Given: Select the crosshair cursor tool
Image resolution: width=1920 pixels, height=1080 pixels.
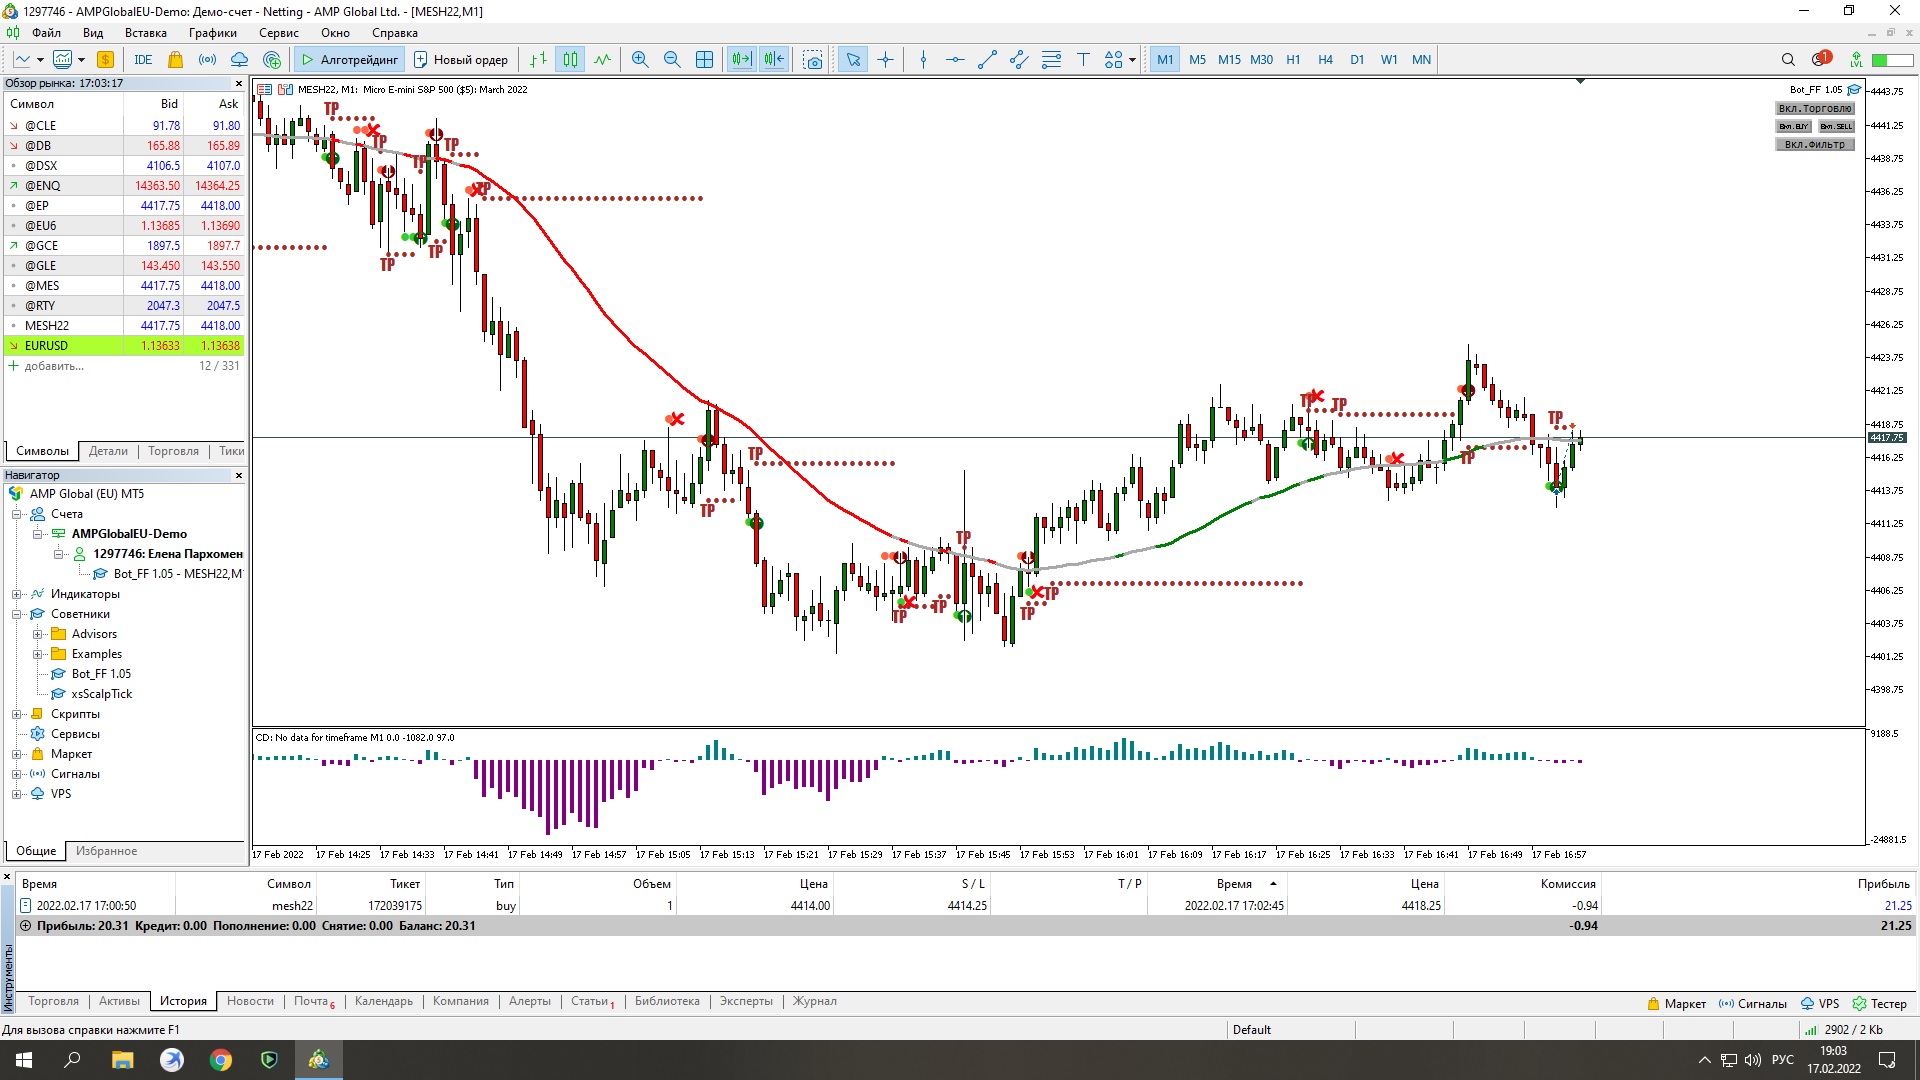Looking at the screenshot, I should pyautogui.click(x=885, y=60).
